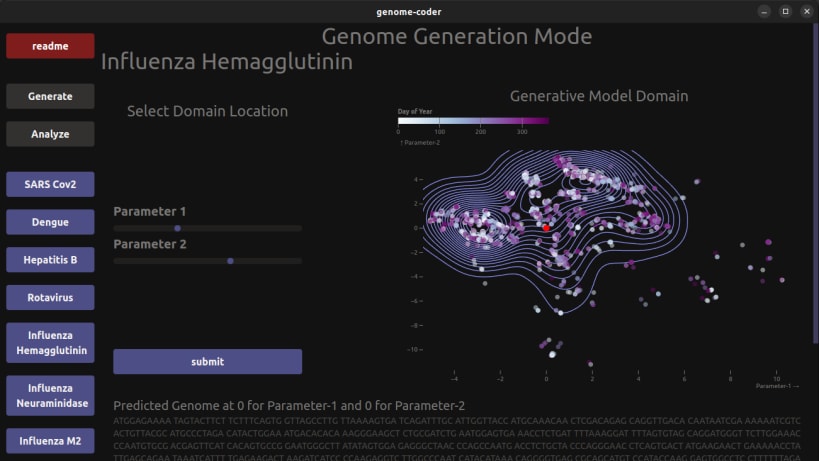Screen dimensions: 819x461
Task: Choose Hepatitis B from sidebar
Action: (x=50, y=259)
